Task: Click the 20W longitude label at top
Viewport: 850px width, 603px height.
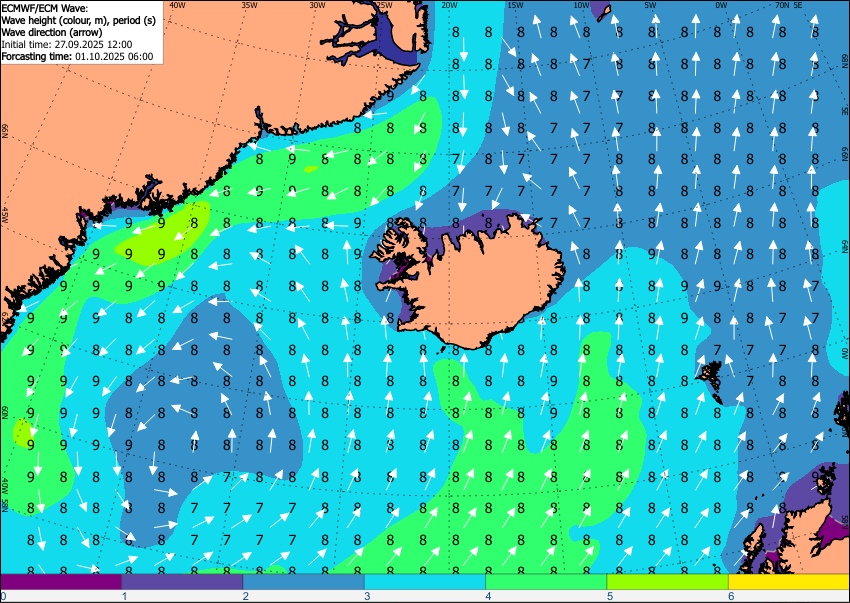Action: (448, 5)
